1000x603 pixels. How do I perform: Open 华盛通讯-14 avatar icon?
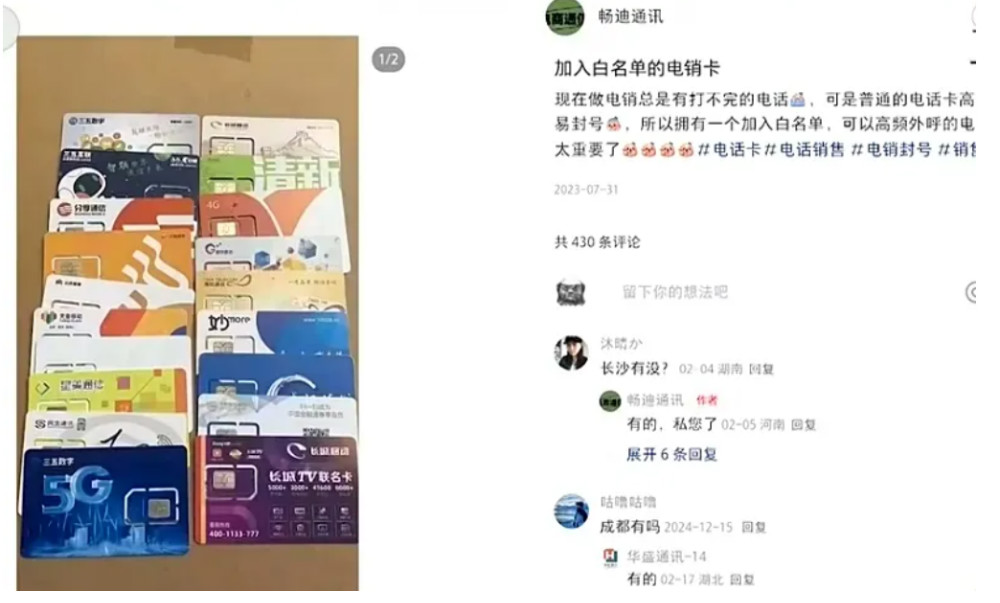click(610, 558)
